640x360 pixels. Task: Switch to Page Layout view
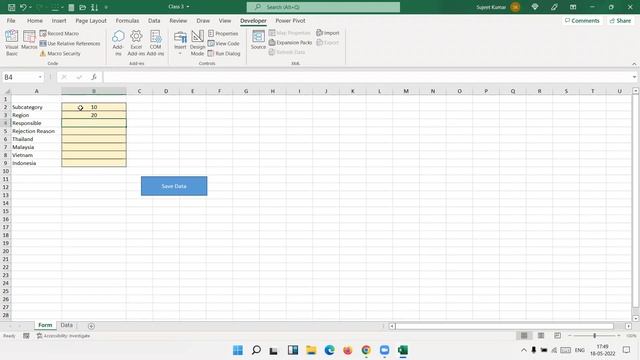pos(541,336)
